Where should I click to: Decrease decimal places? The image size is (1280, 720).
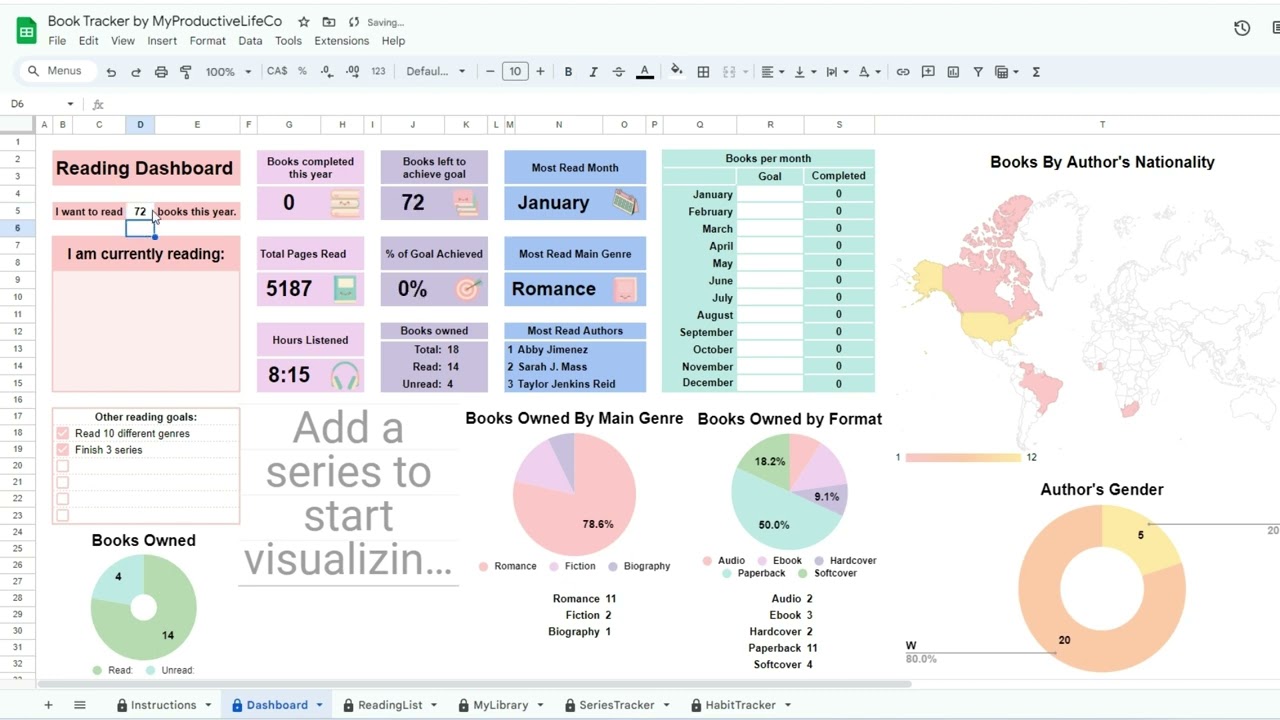[x=327, y=72]
